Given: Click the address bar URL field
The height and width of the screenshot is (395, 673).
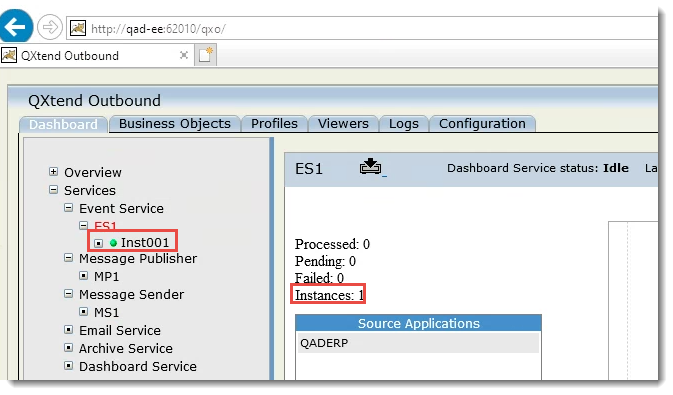Looking at the screenshot, I should 362,28.
